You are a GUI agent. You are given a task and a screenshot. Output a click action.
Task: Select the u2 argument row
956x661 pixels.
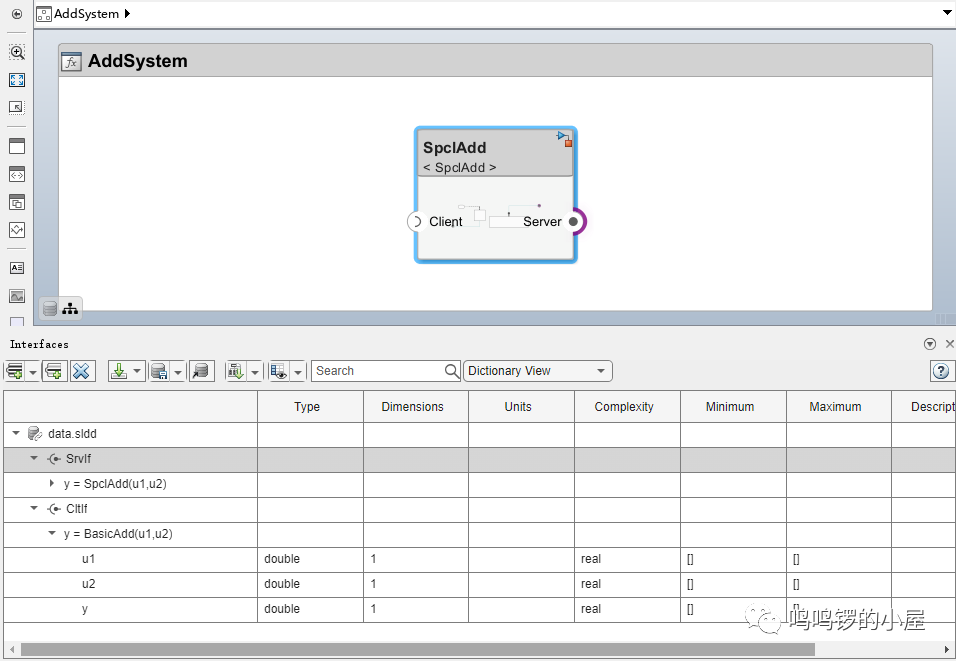tap(479, 584)
